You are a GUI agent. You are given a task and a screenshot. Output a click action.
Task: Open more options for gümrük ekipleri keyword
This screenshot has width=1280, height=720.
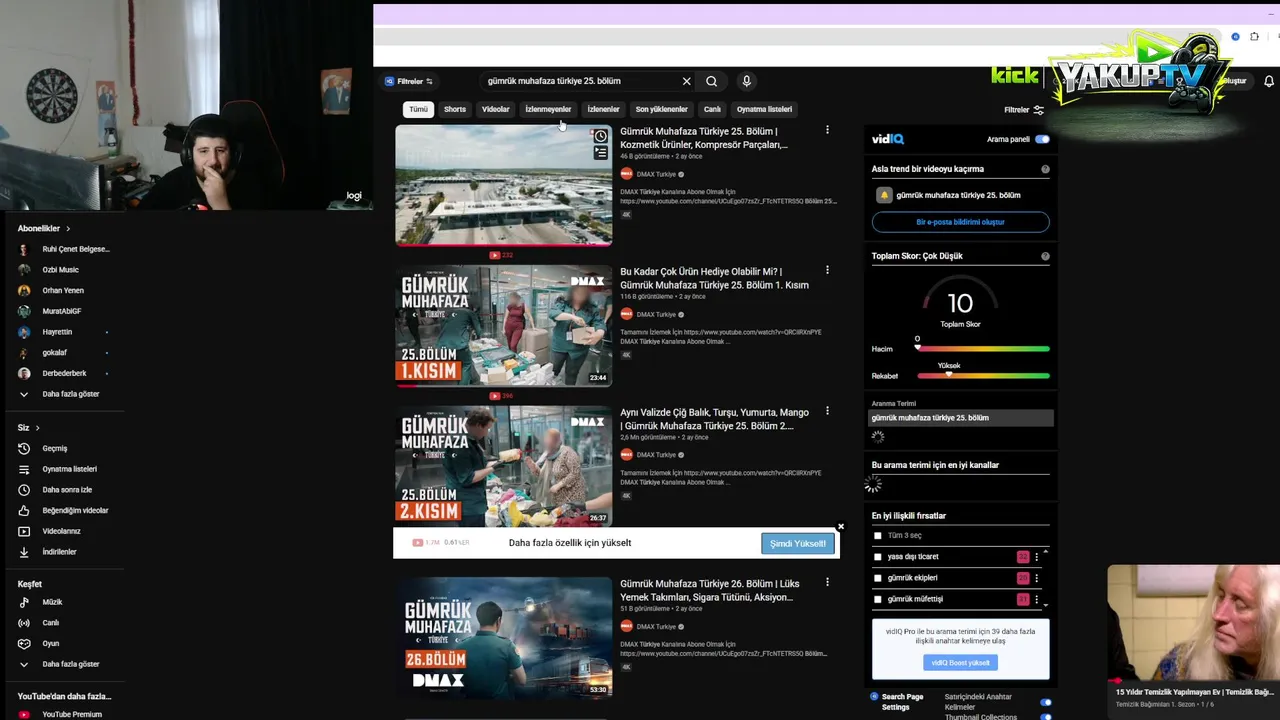[x=1037, y=578]
